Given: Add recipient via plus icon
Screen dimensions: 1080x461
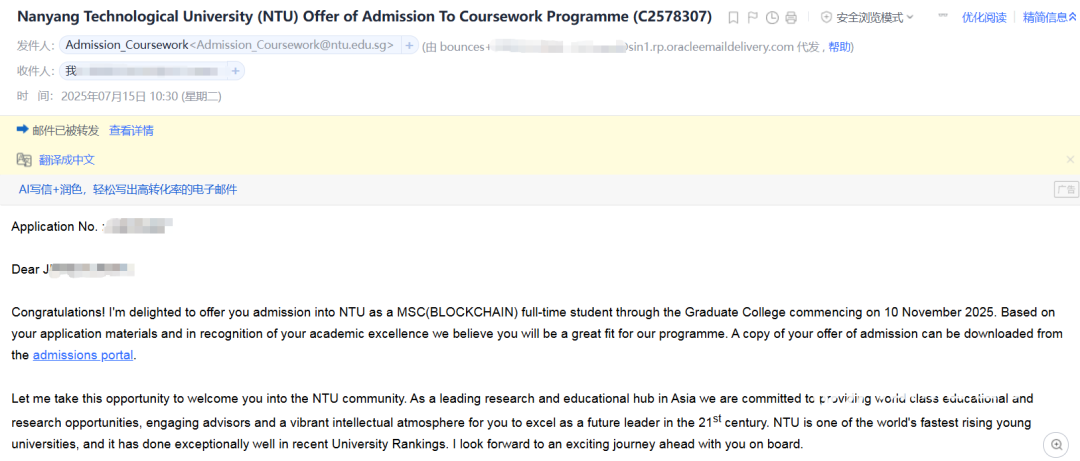Looking at the screenshot, I should (x=235, y=71).
